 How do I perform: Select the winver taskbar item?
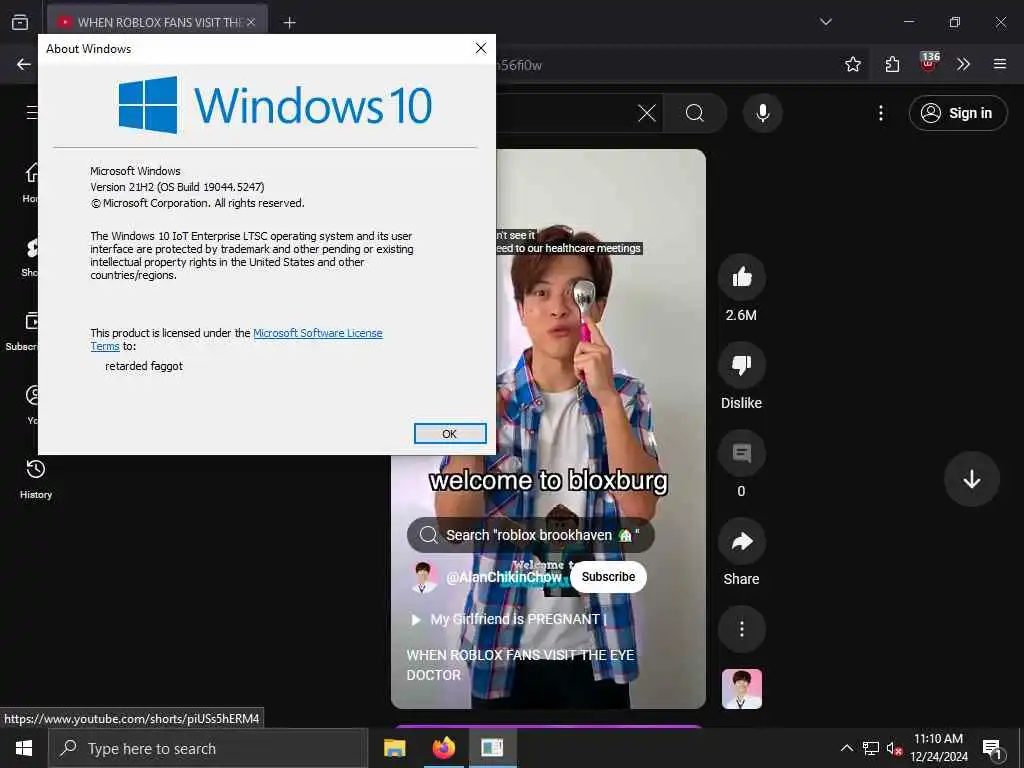[x=492, y=748]
